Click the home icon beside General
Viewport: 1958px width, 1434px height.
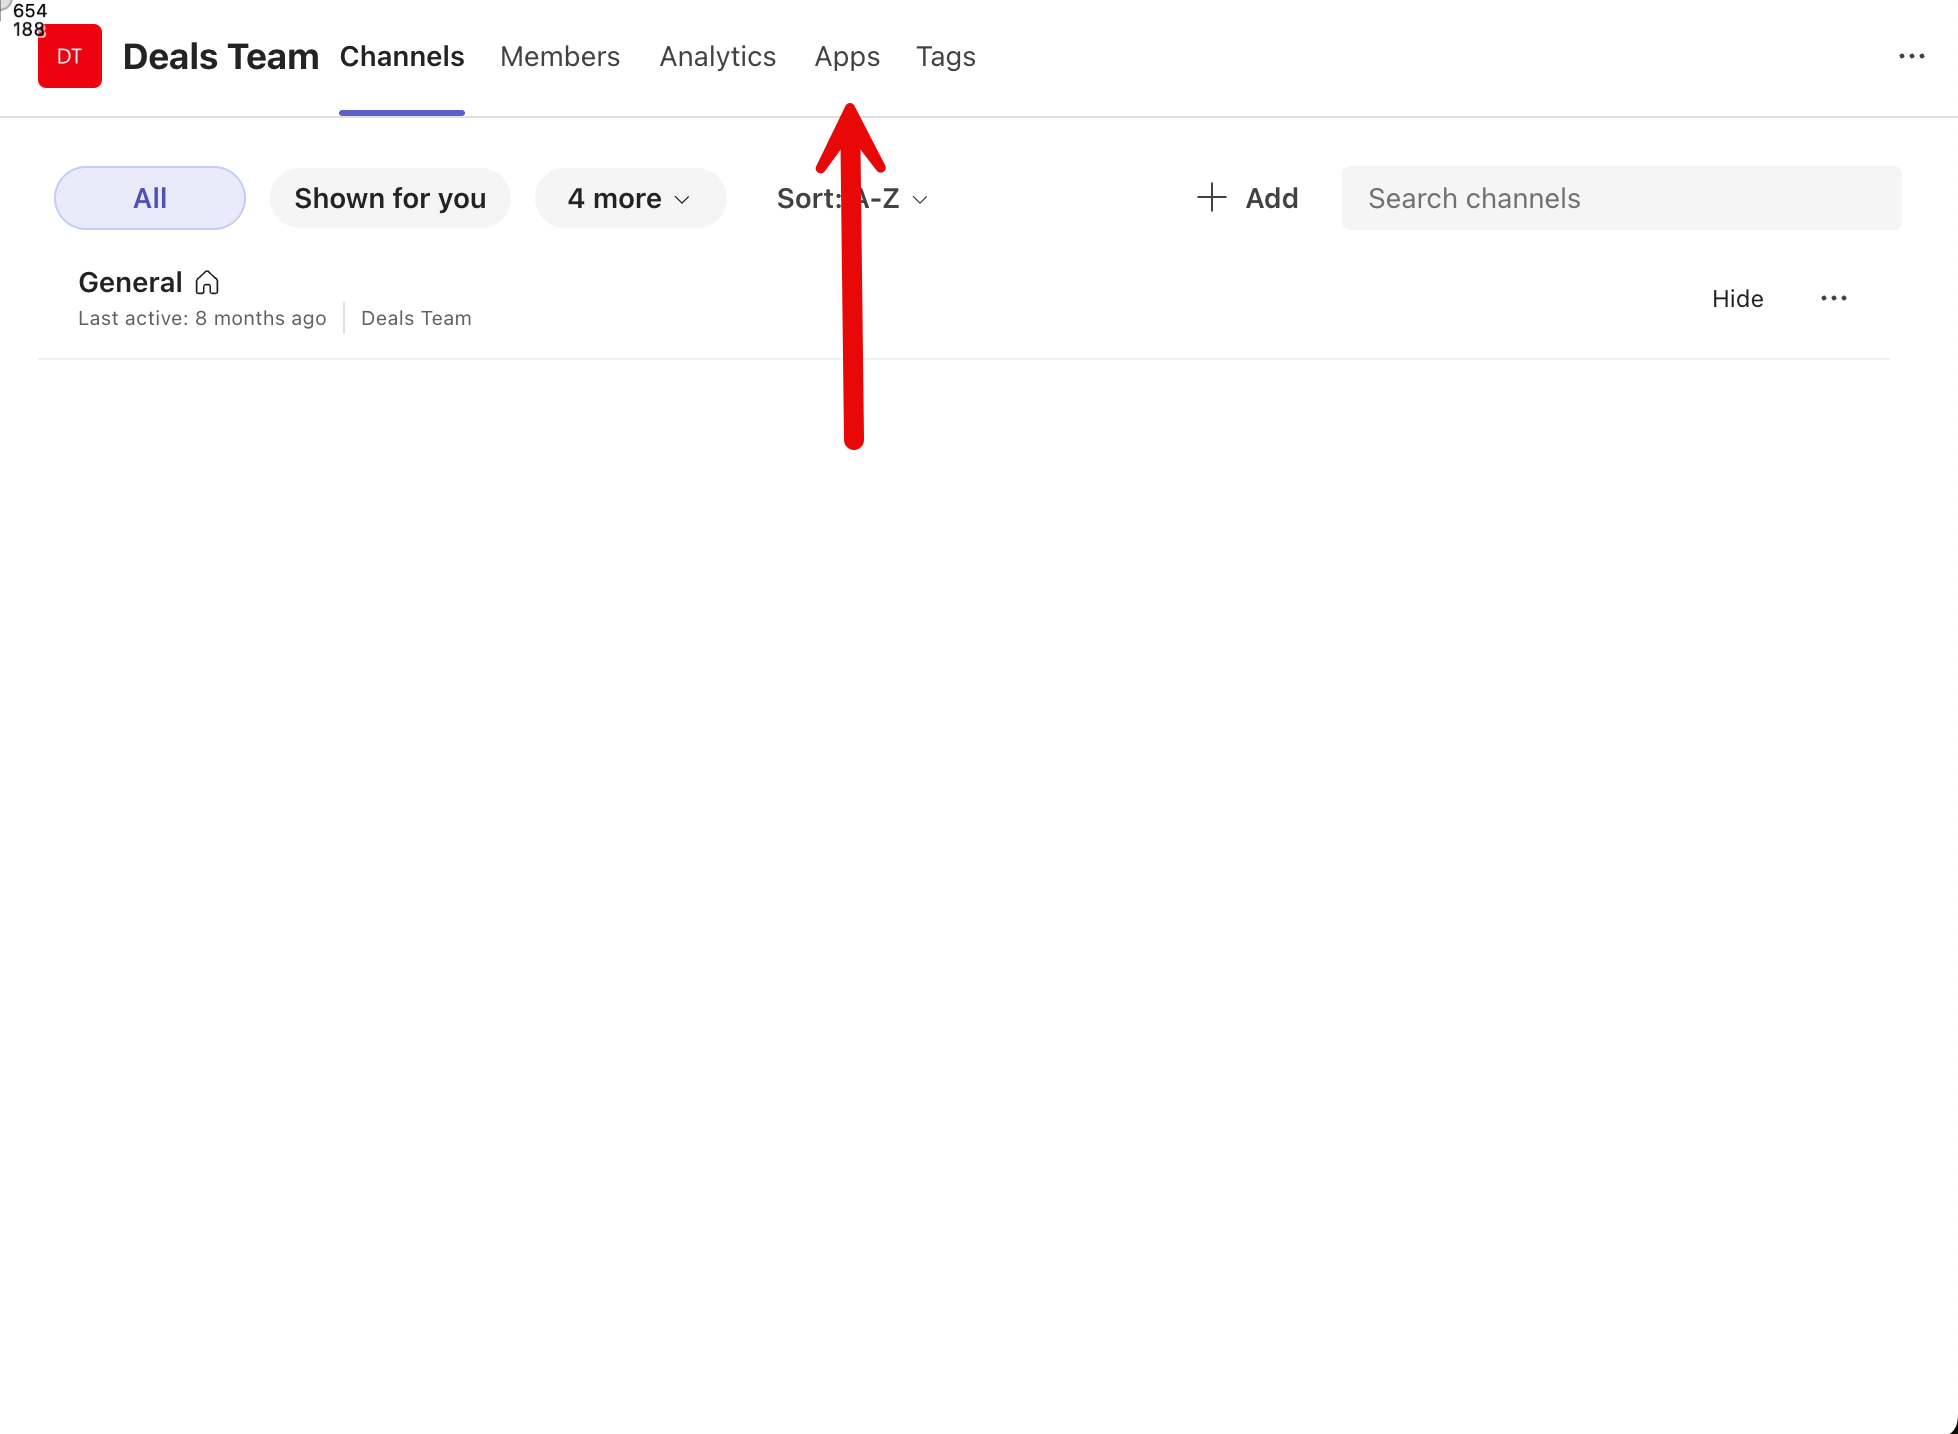click(207, 283)
